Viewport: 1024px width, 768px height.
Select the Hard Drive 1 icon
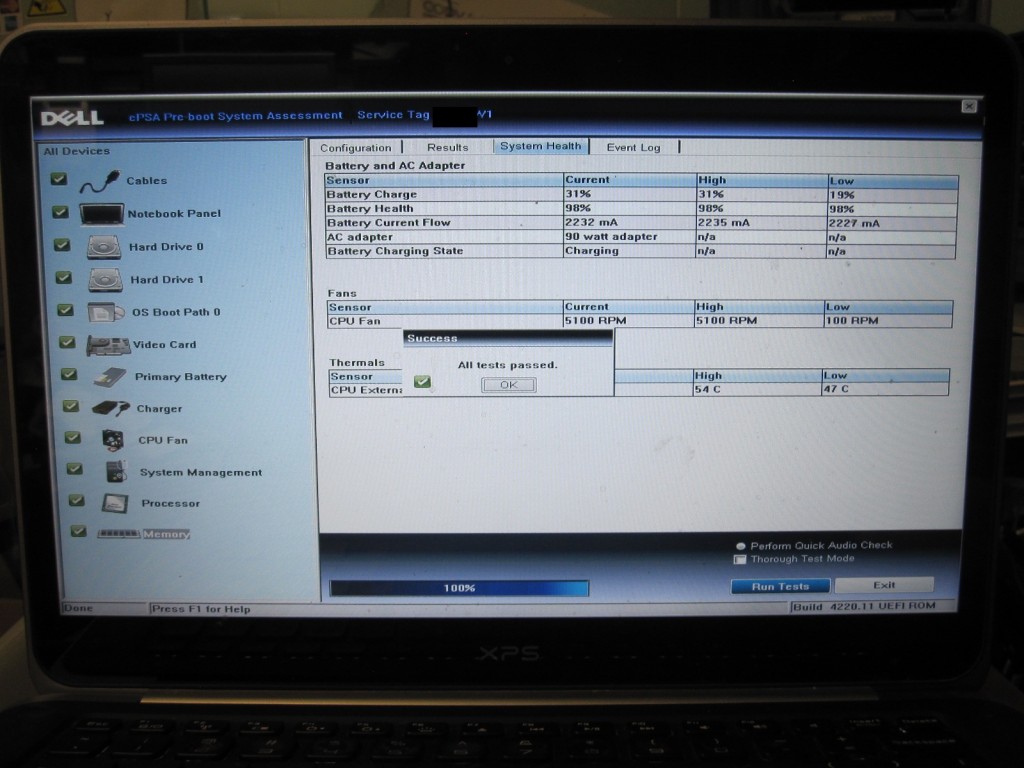click(x=106, y=280)
